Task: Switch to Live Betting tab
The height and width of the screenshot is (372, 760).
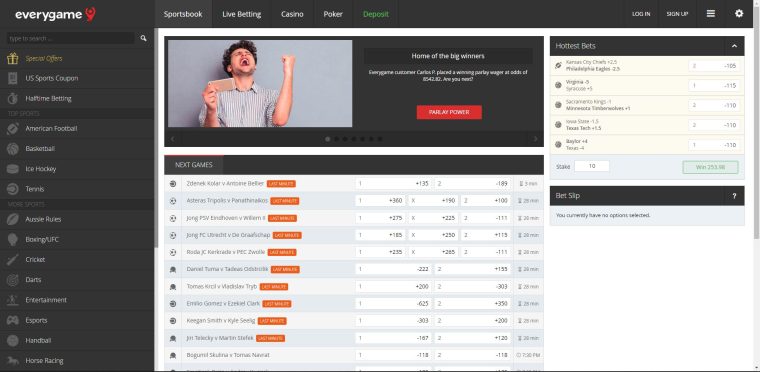Action: pos(241,14)
